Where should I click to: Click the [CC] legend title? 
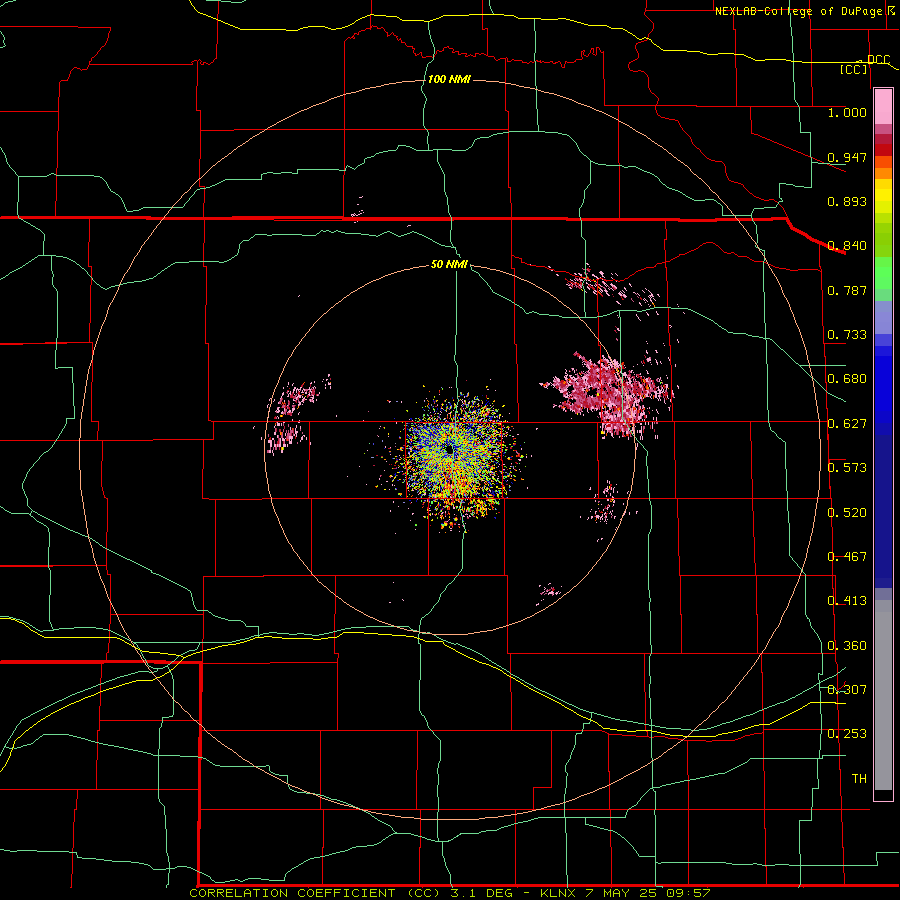coord(854,69)
